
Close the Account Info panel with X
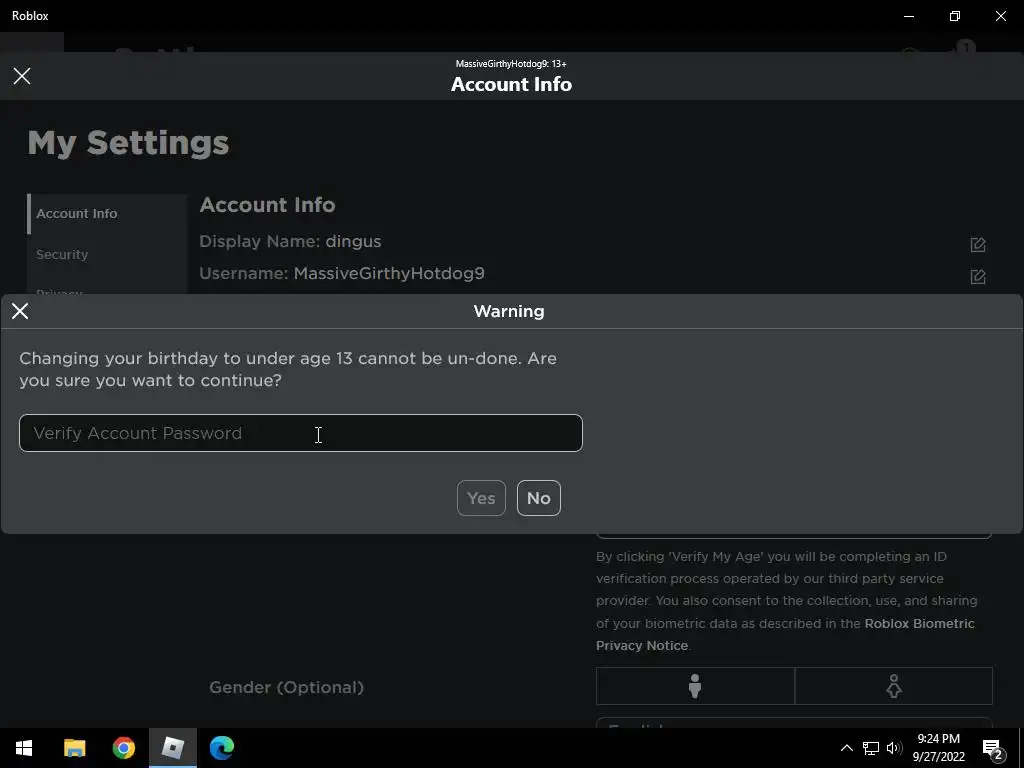click(22, 76)
